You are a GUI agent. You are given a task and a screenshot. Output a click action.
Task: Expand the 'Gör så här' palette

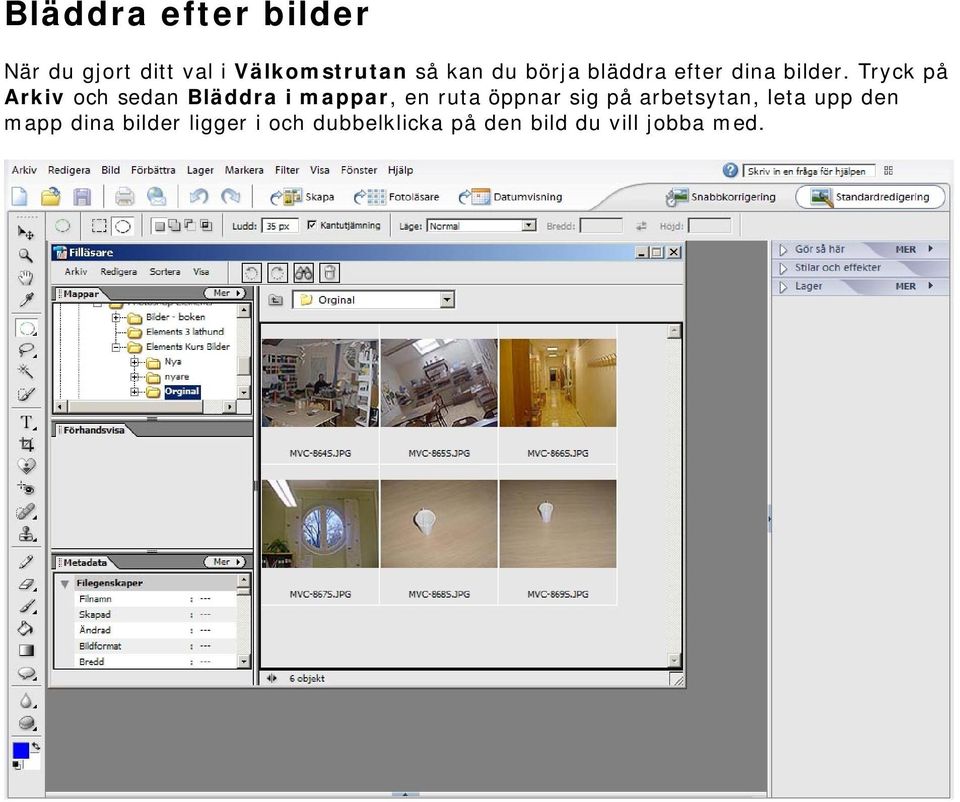tap(783, 250)
